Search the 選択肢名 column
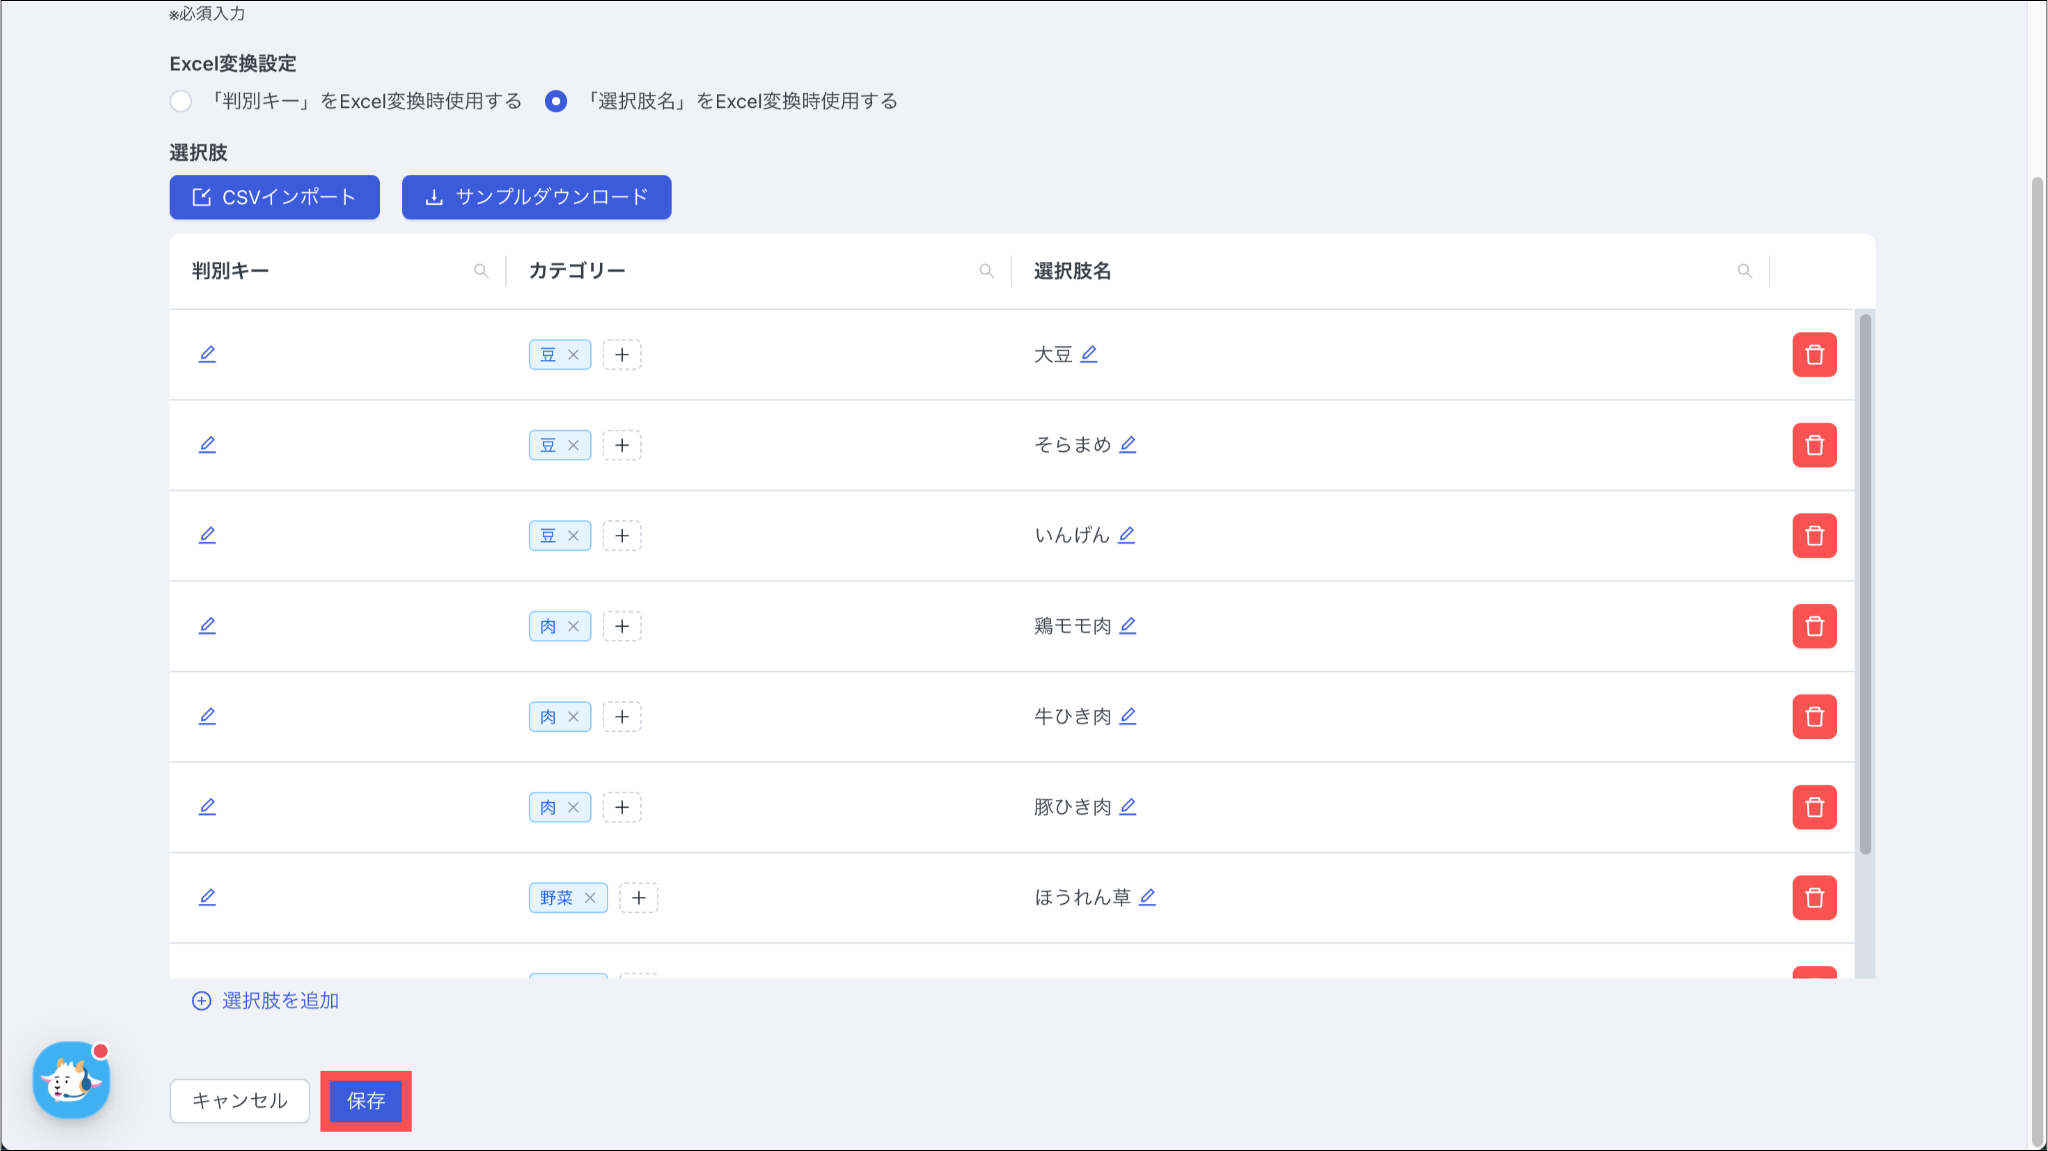 pyautogui.click(x=1744, y=271)
